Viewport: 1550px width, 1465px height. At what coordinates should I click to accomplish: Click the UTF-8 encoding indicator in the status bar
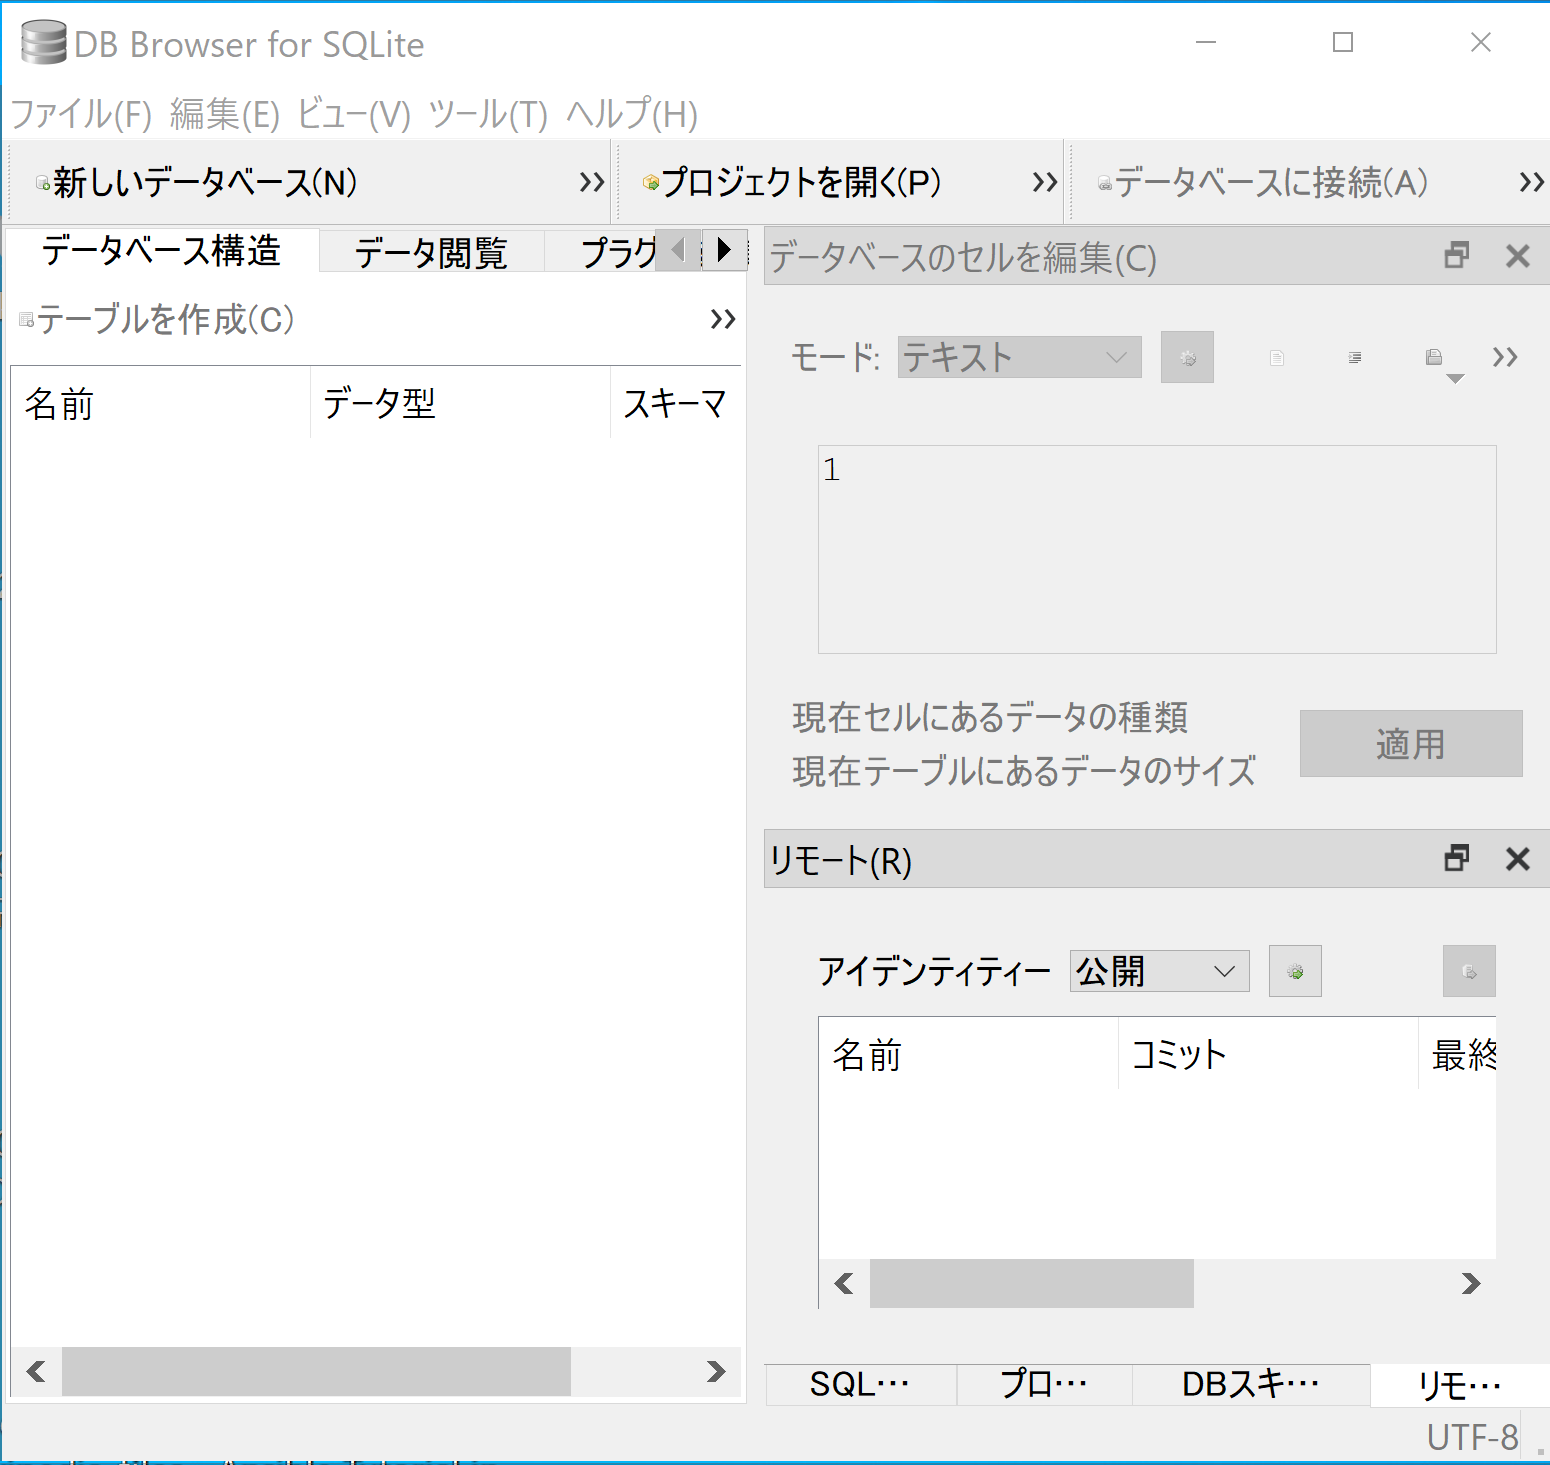click(1472, 1437)
